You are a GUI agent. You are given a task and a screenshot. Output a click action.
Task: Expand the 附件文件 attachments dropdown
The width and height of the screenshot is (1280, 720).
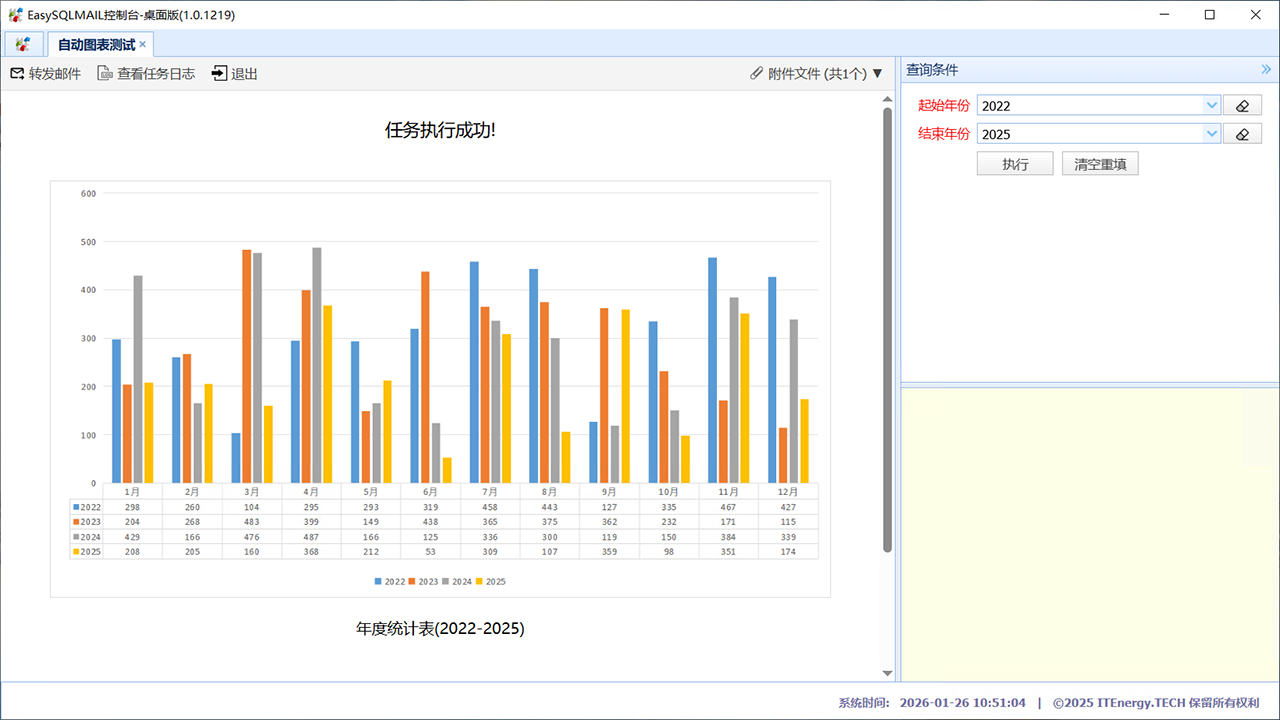(877, 74)
